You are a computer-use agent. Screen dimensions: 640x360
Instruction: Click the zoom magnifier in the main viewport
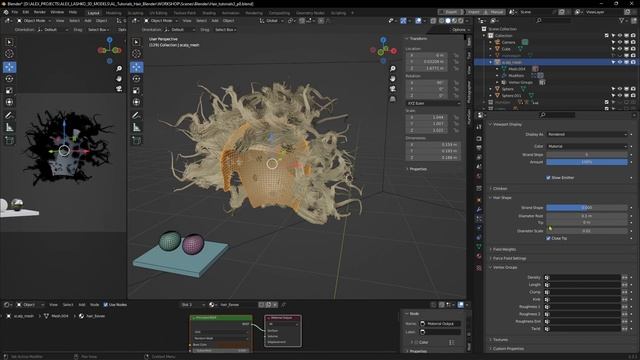click(x=393, y=69)
